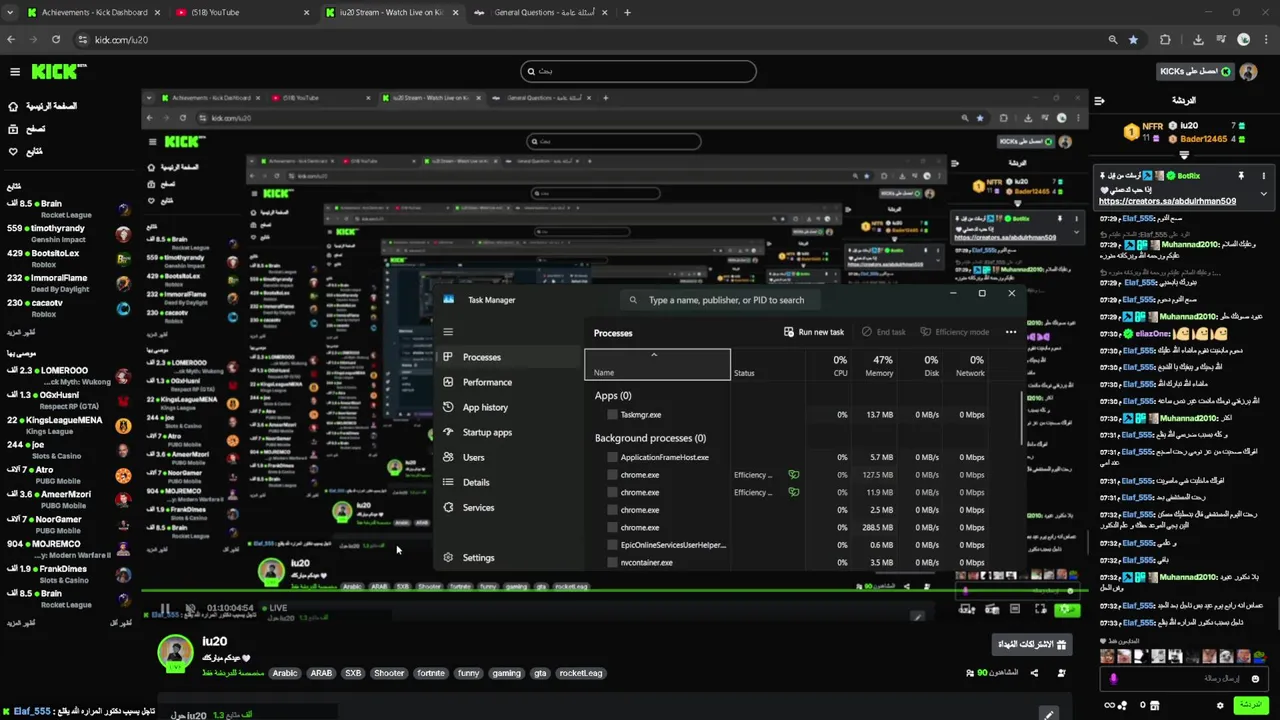The image size is (1280, 720).
Task: Click the Arabic tag under the stream
Action: 285,673
